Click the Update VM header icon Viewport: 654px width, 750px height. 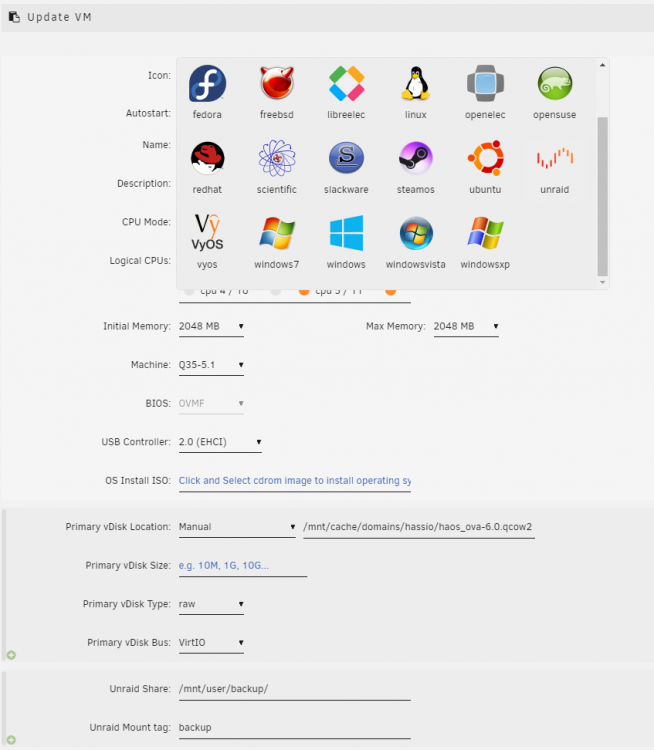pyautogui.click(x=14, y=17)
